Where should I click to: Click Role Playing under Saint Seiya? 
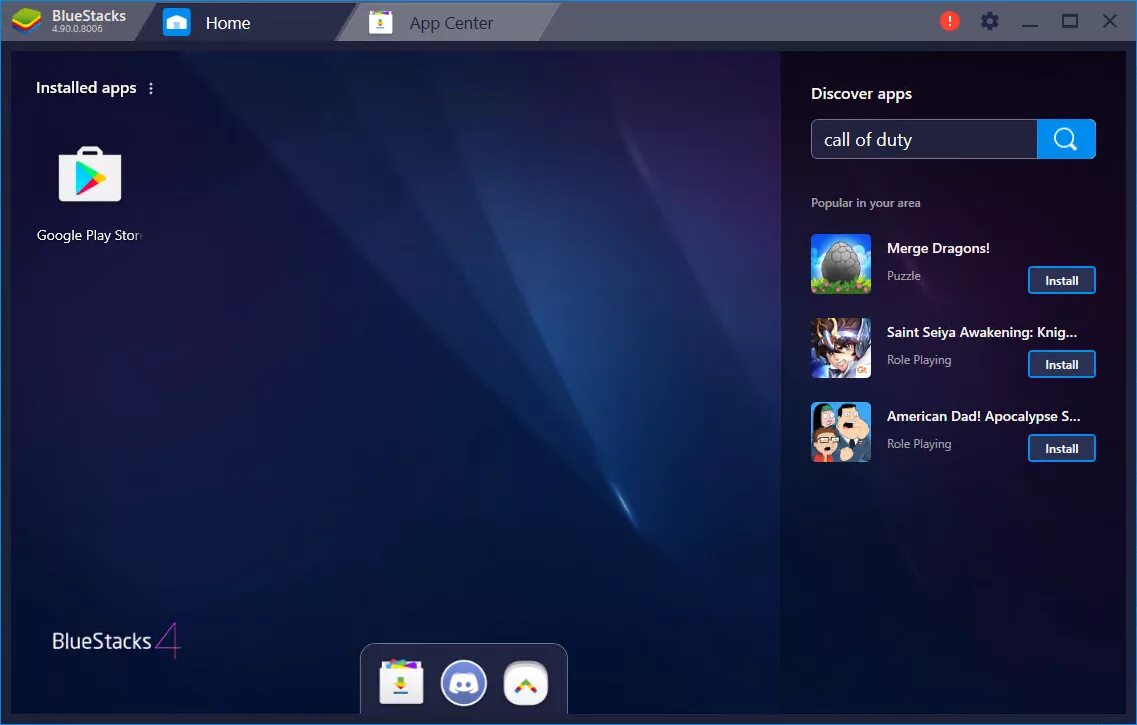click(919, 360)
